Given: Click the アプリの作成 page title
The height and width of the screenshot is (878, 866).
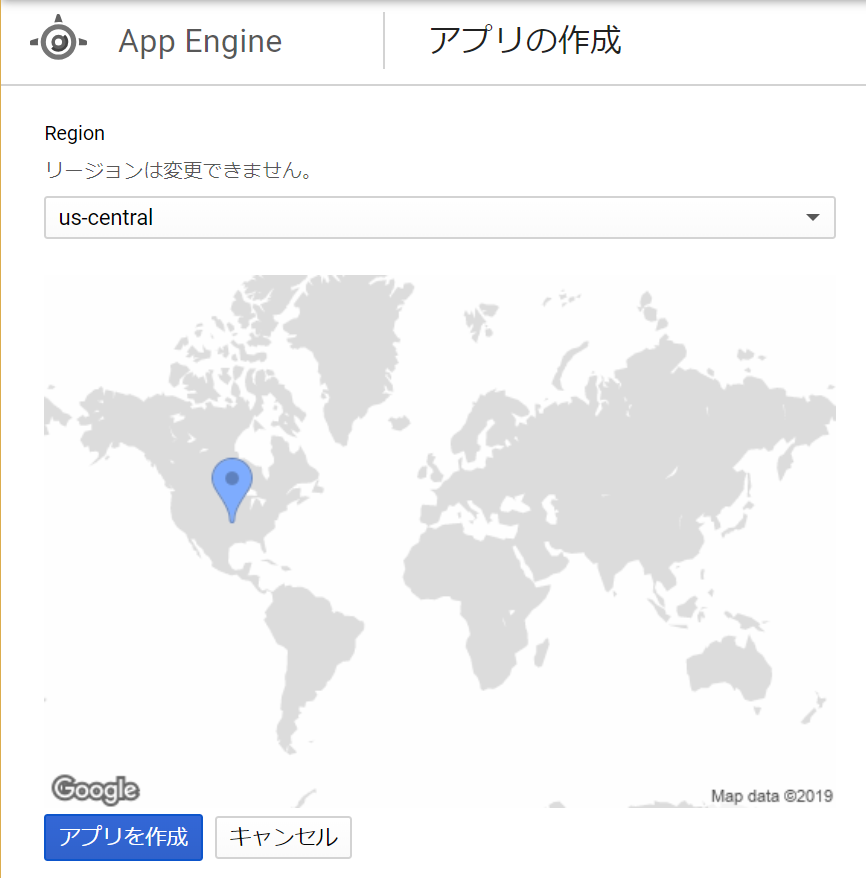Looking at the screenshot, I should point(525,41).
